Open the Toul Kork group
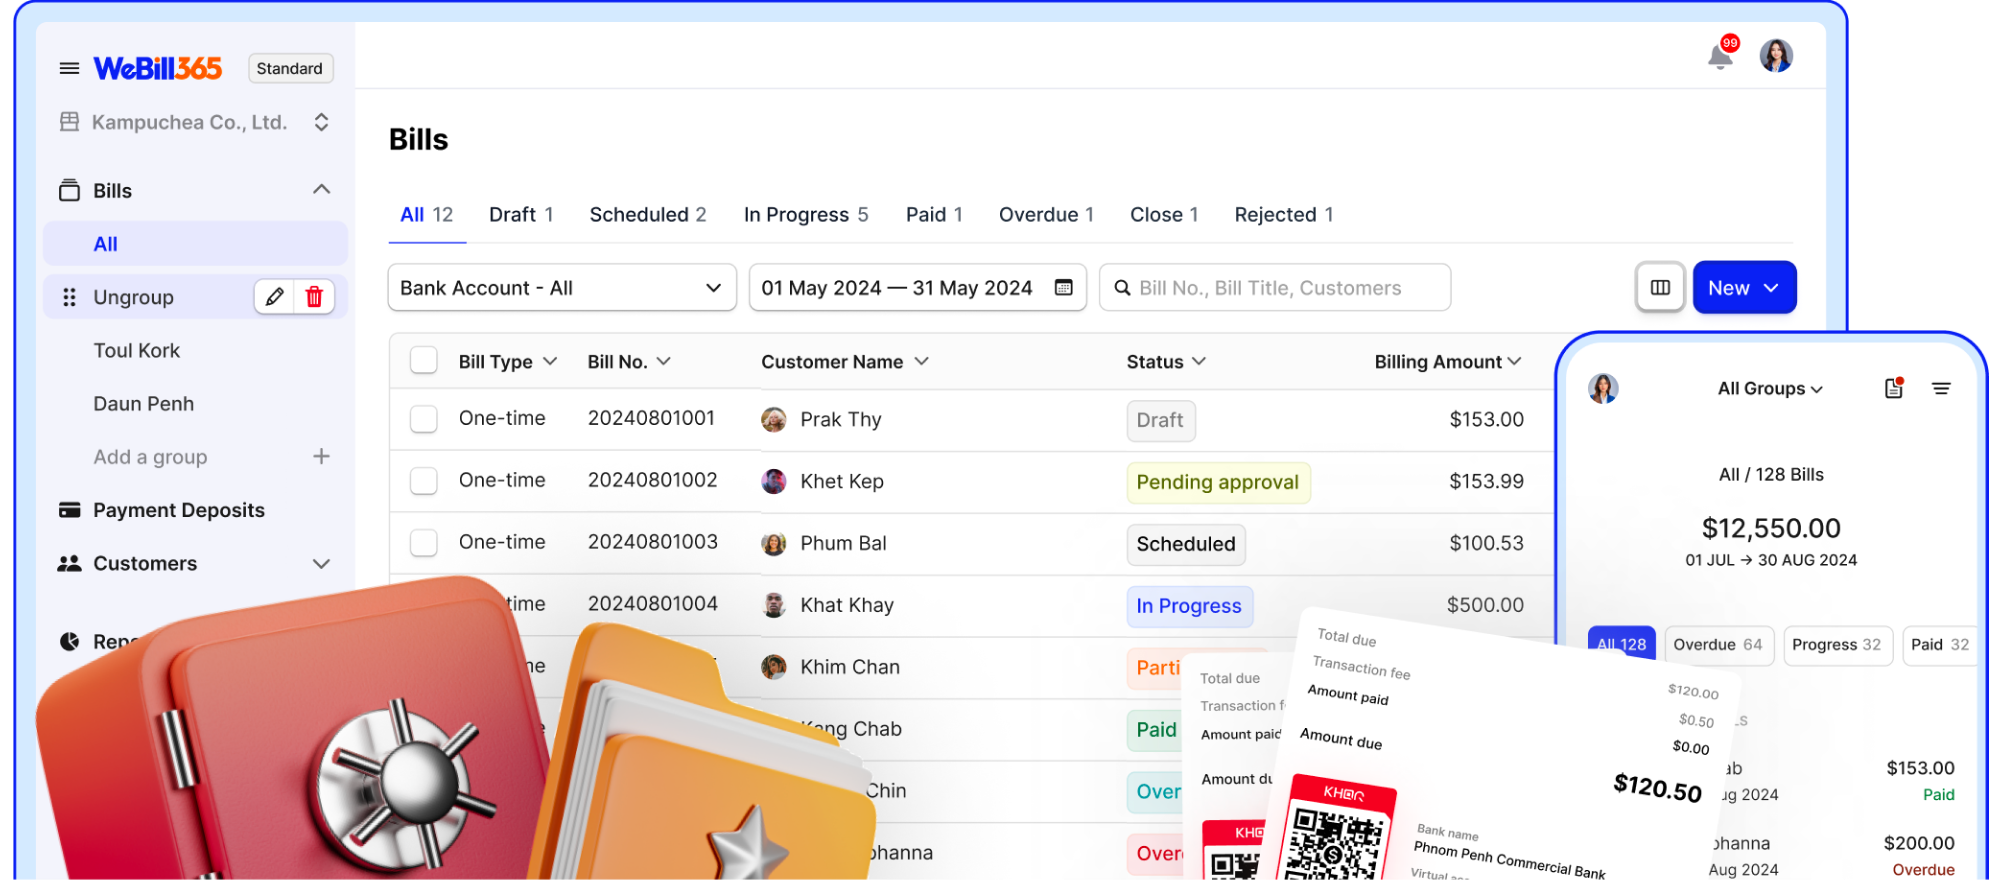The width and height of the screenshot is (2001, 880). pyautogui.click(x=137, y=350)
